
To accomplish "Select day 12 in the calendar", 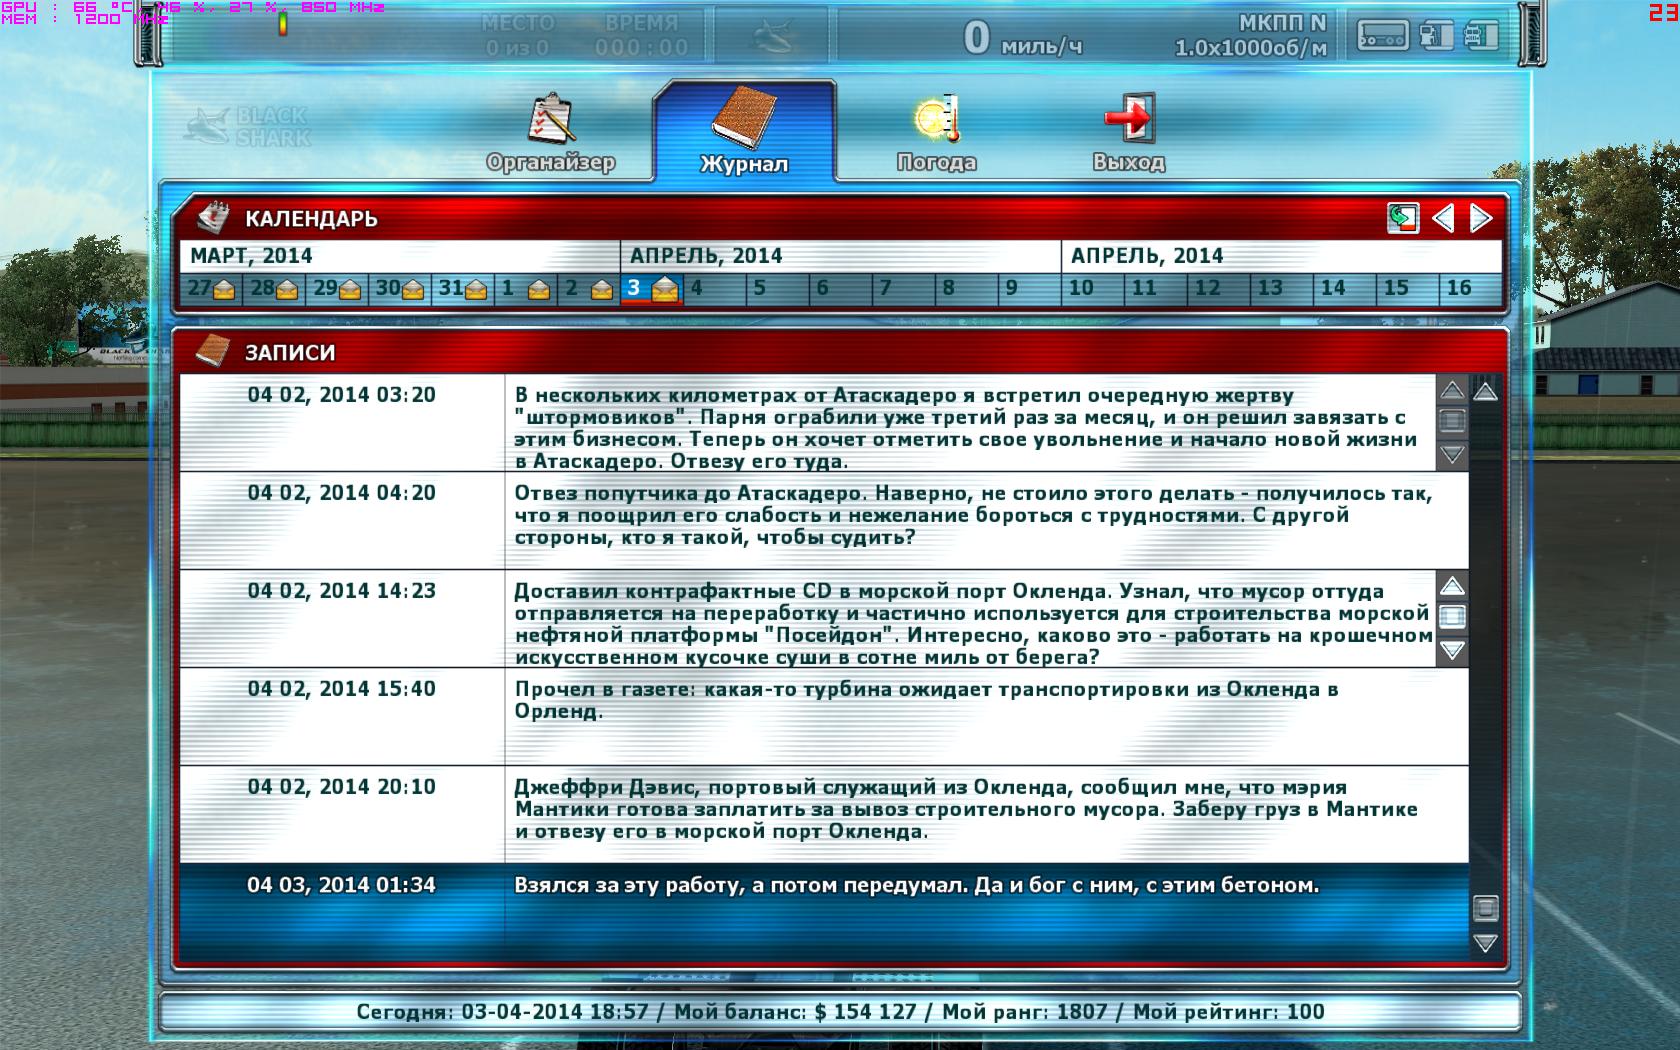I will point(1219,288).
